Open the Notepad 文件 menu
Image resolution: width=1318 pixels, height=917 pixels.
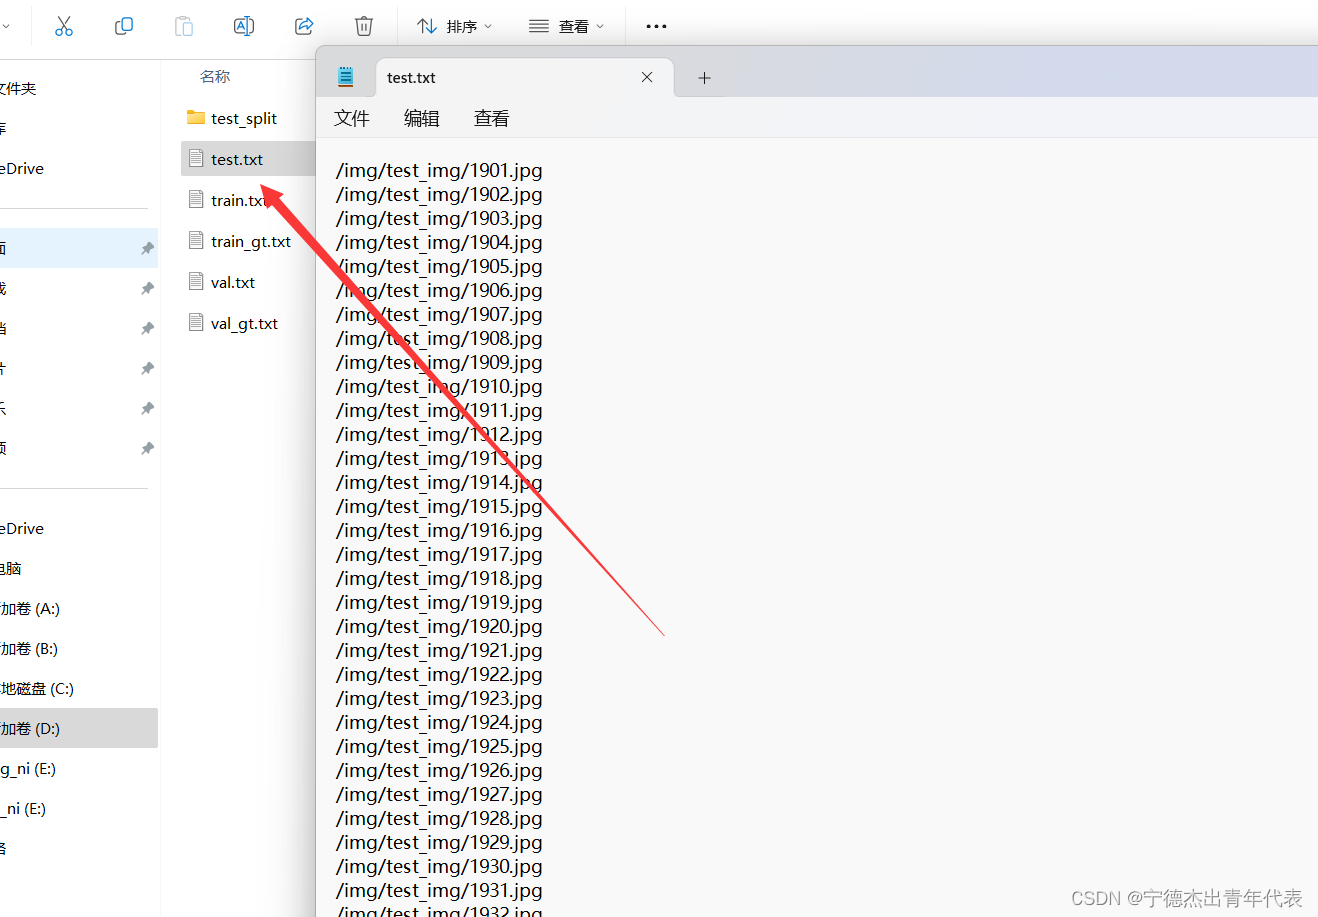pos(352,118)
